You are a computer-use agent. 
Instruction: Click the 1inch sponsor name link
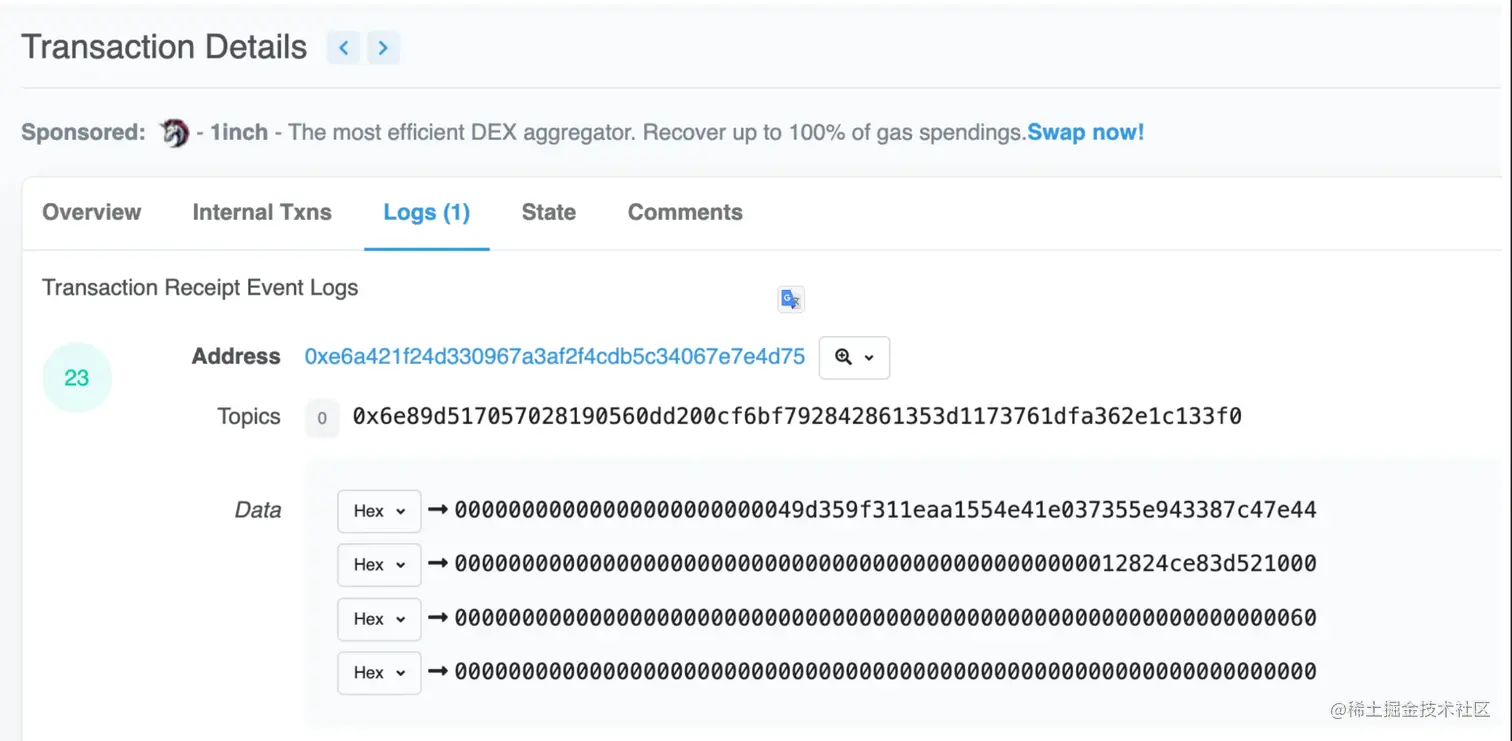[239, 132]
